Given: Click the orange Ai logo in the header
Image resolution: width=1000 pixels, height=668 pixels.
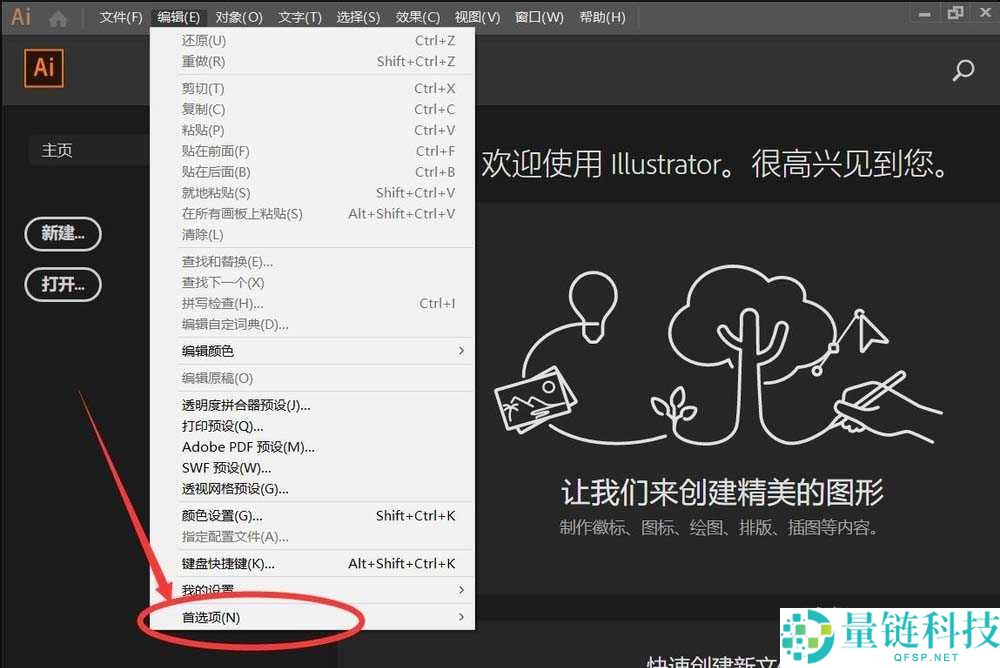Looking at the screenshot, I should (44, 68).
